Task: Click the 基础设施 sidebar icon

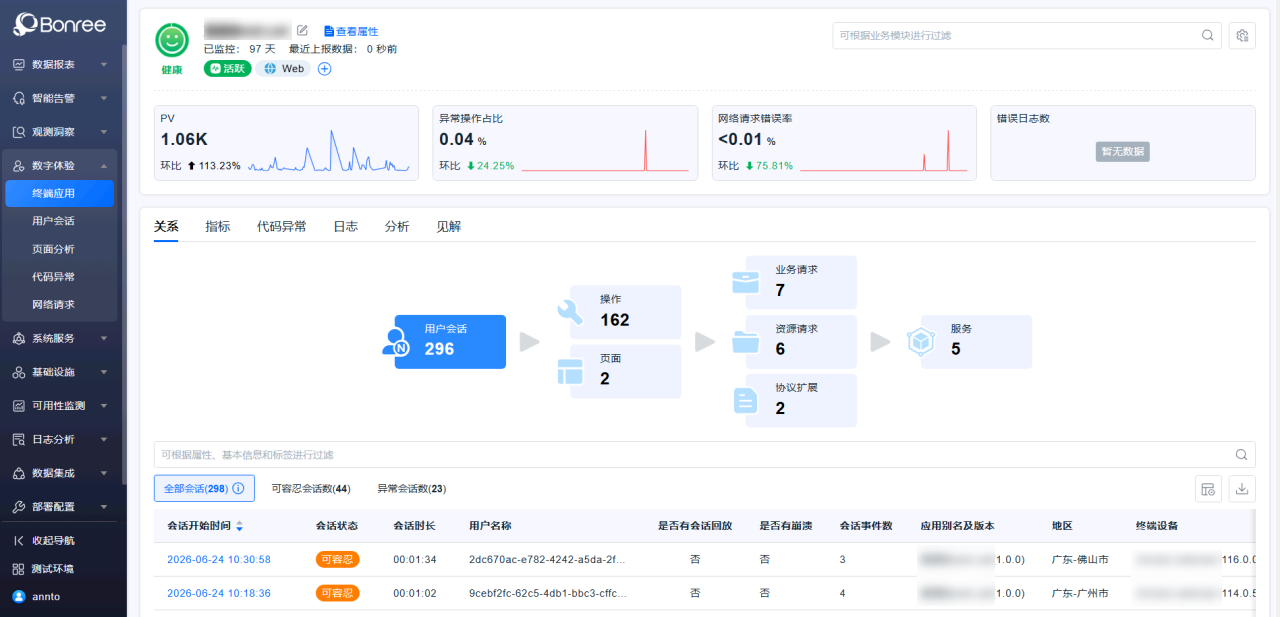Action: click(x=19, y=372)
